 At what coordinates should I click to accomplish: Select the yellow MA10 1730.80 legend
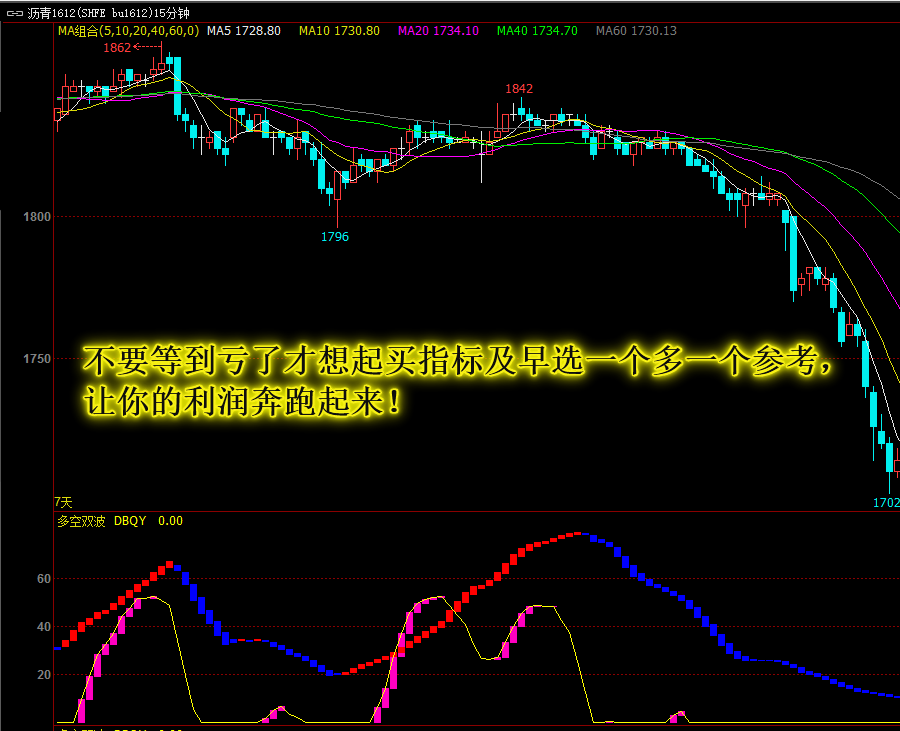[339, 31]
